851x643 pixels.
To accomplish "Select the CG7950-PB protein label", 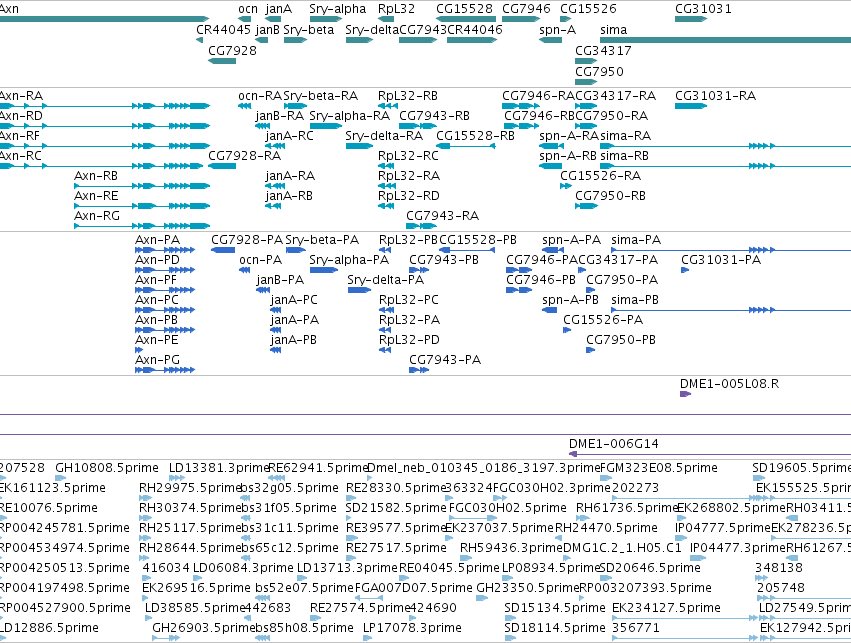I will click(x=621, y=340).
